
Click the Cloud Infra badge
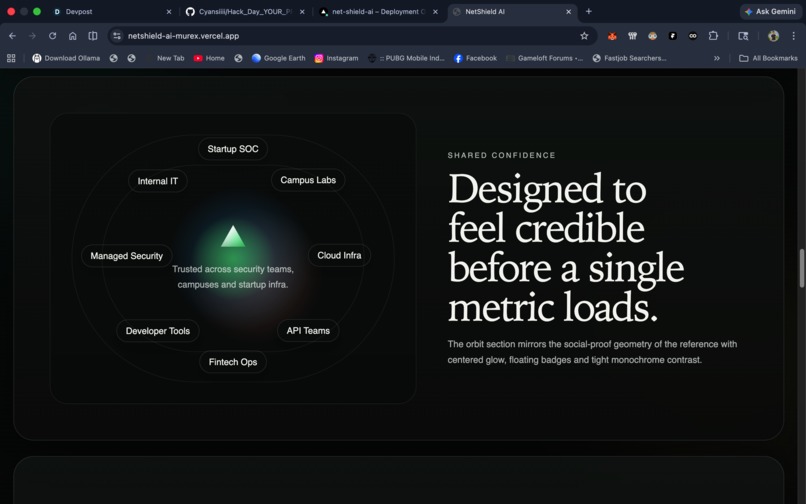tap(339, 255)
